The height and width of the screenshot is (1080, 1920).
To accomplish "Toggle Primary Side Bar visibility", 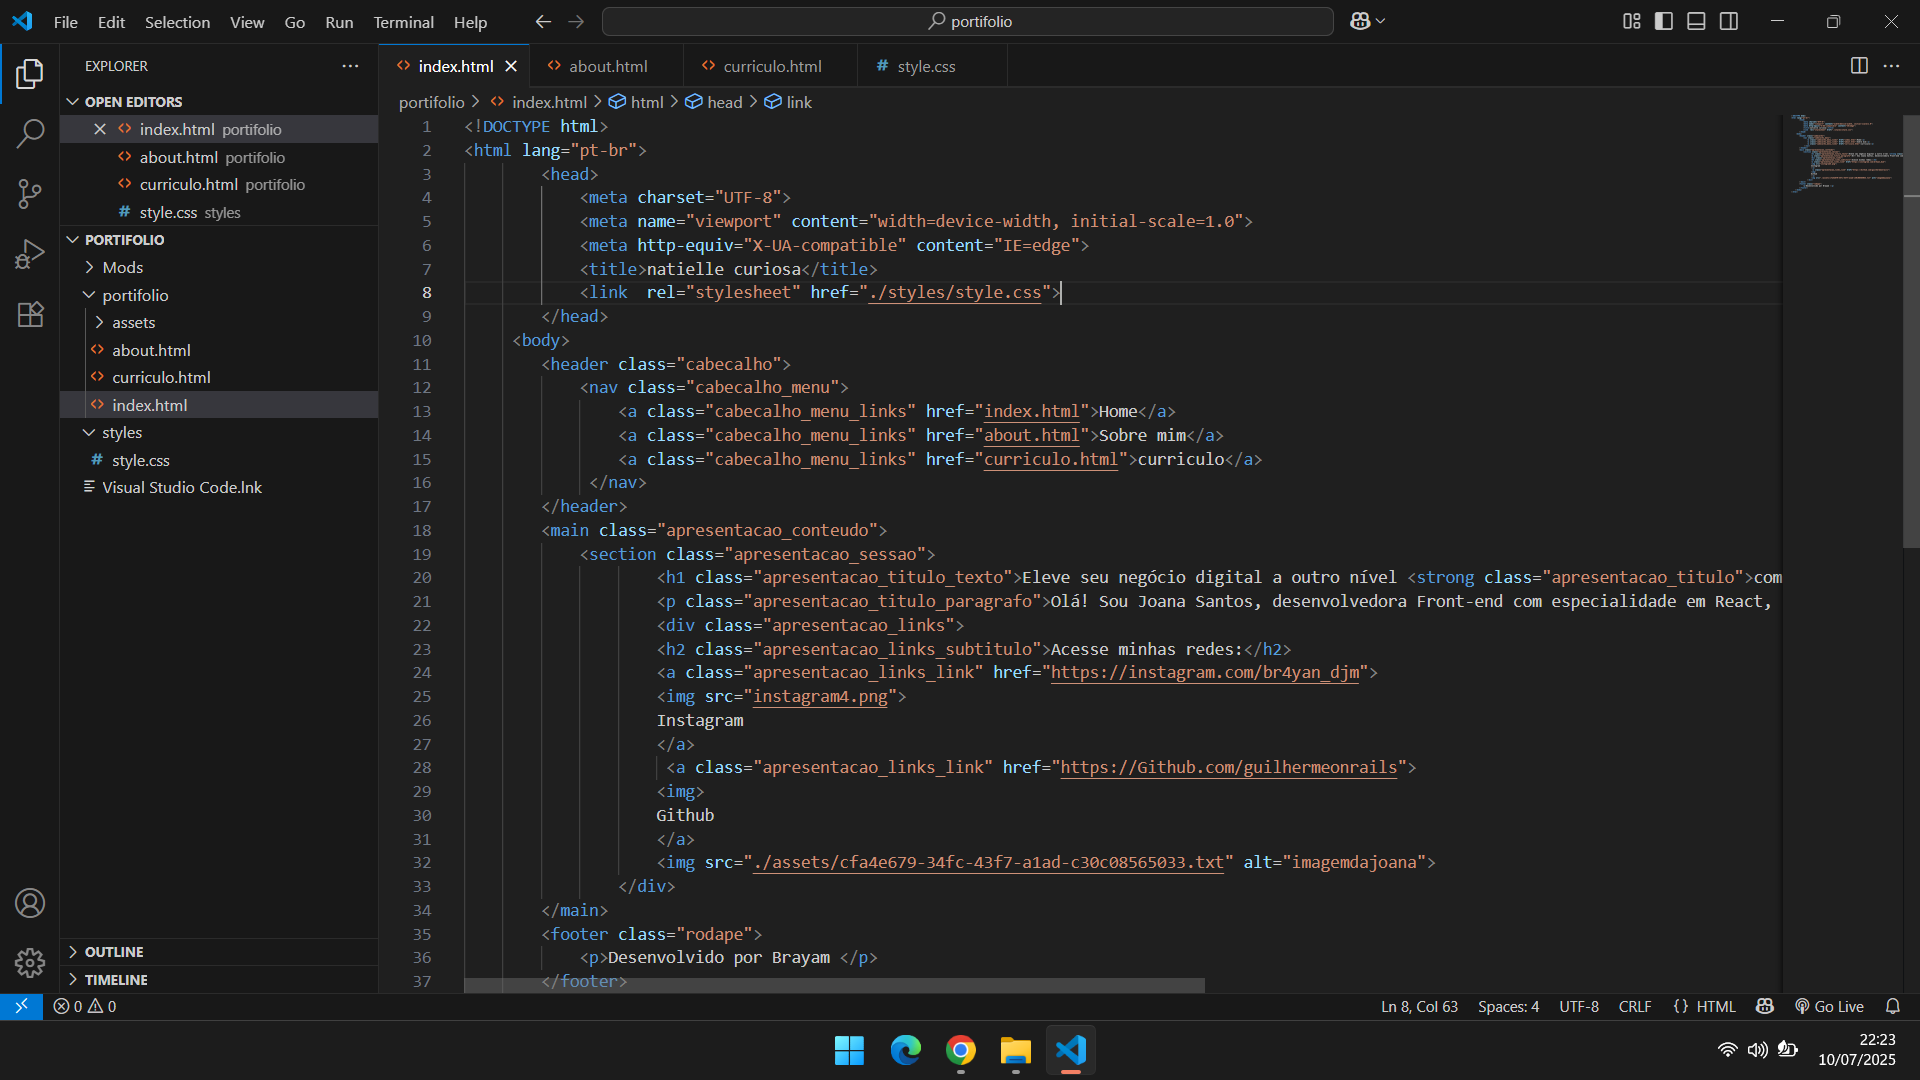I will (x=1664, y=21).
